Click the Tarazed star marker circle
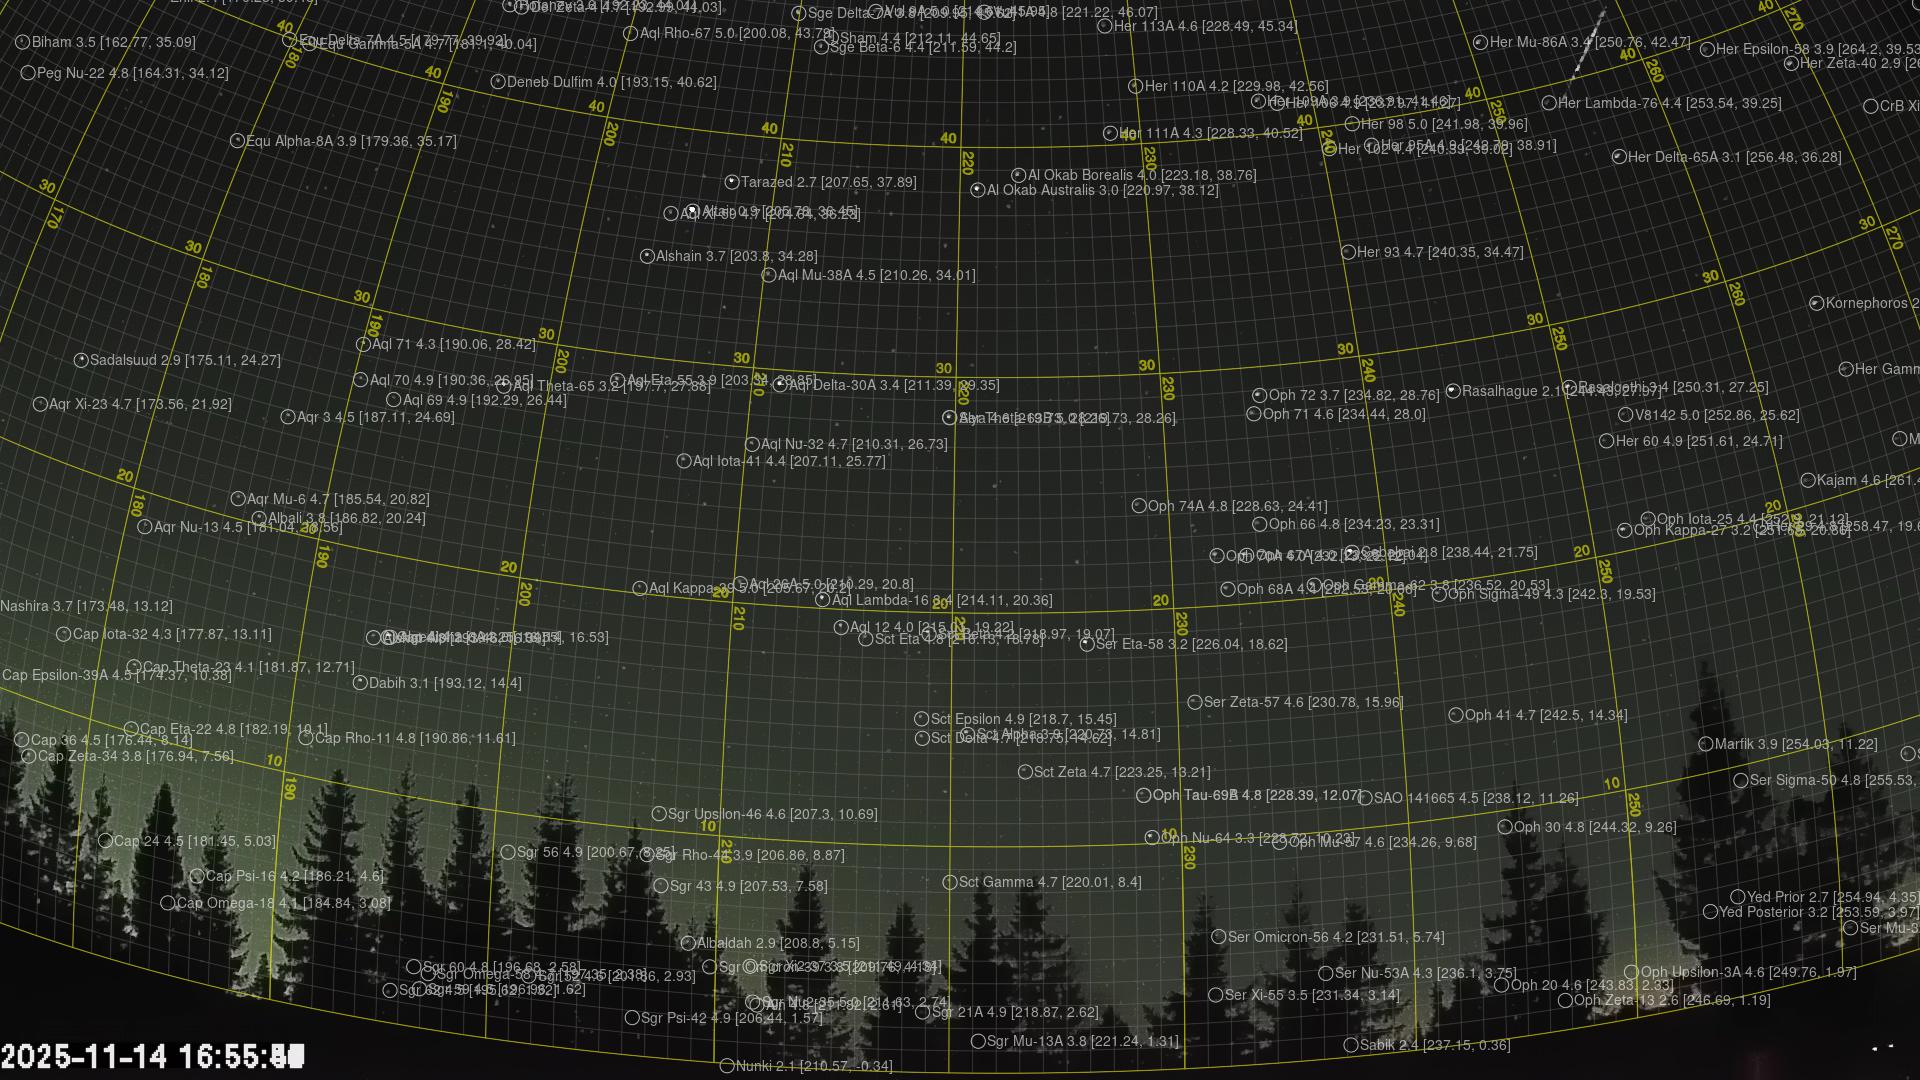Viewport: 1920px width, 1080px height. pos(731,182)
